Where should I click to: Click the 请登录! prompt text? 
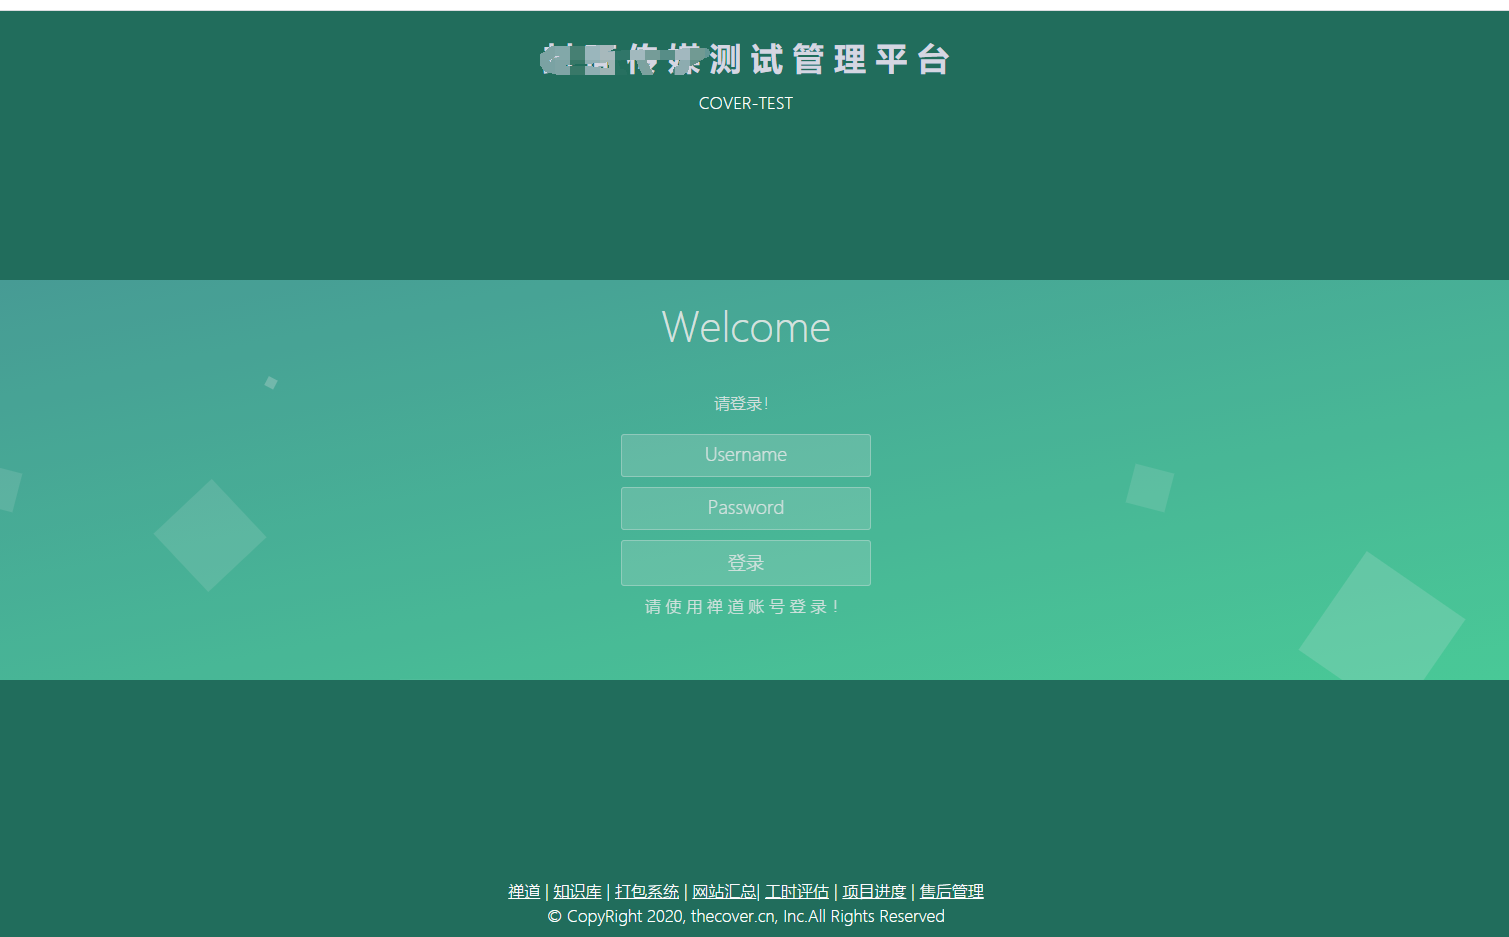(741, 404)
